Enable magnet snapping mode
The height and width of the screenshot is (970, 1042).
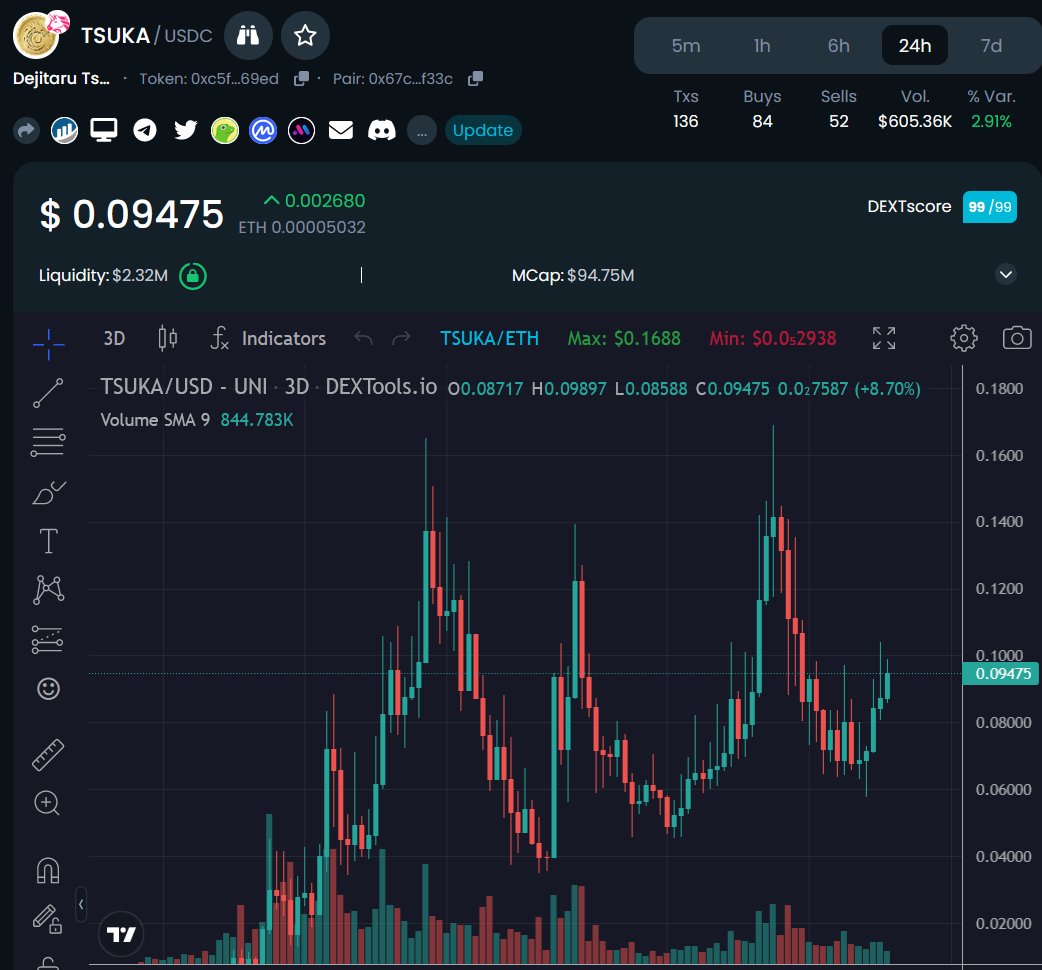(47, 869)
